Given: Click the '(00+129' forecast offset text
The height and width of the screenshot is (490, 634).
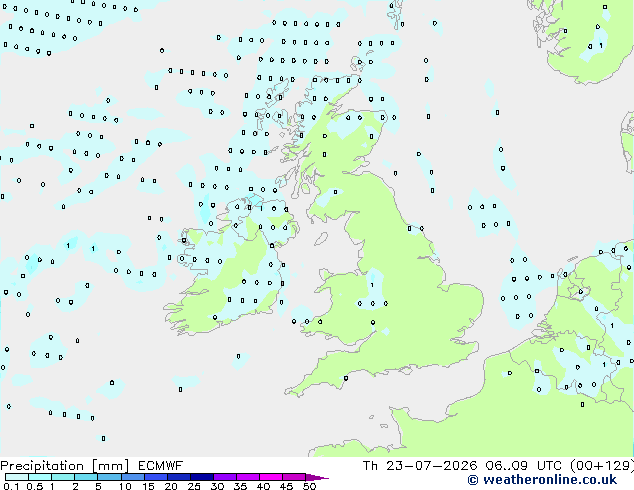Looking at the screenshot, I should pyautogui.click(x=601, y=466).
